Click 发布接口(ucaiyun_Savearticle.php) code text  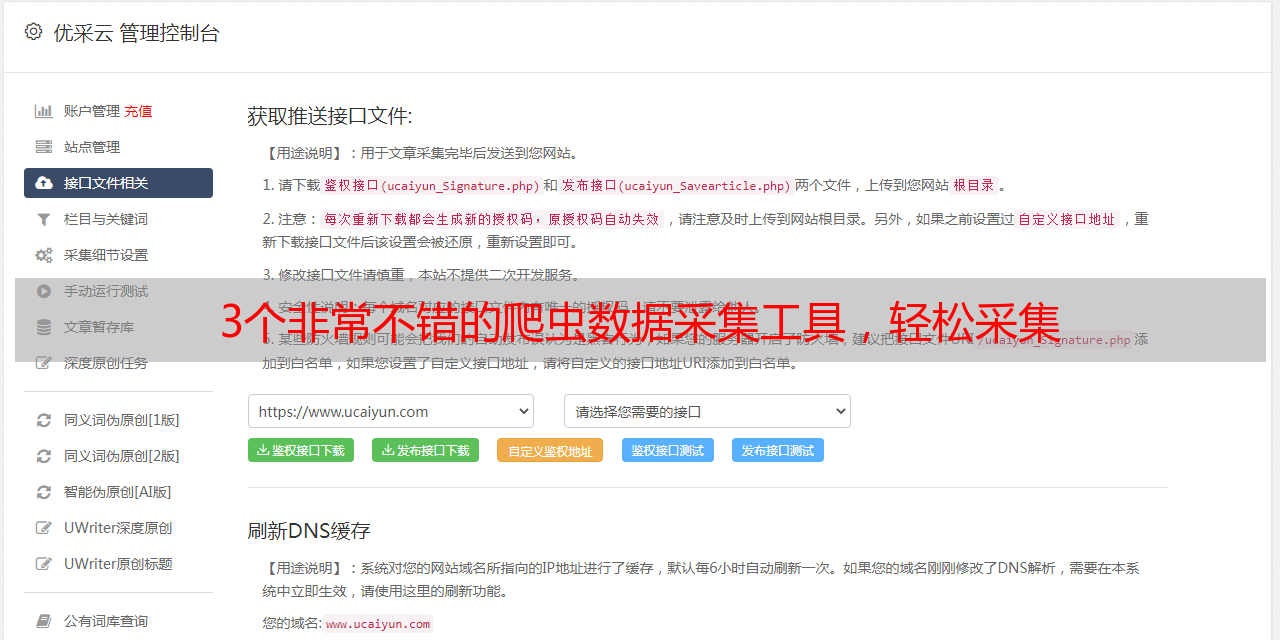coord(676,185)
